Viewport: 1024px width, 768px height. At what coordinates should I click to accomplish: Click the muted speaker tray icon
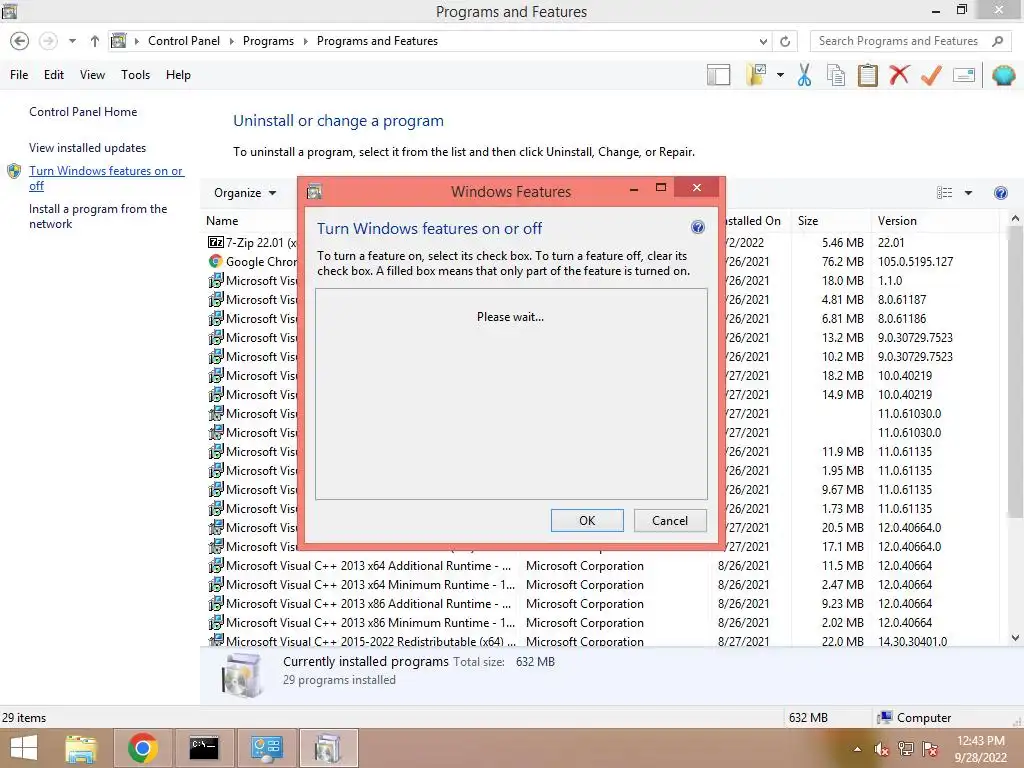(x=881, y=749)
